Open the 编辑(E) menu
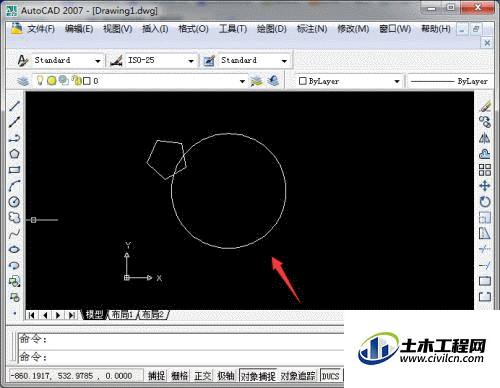 coord(79,29)
